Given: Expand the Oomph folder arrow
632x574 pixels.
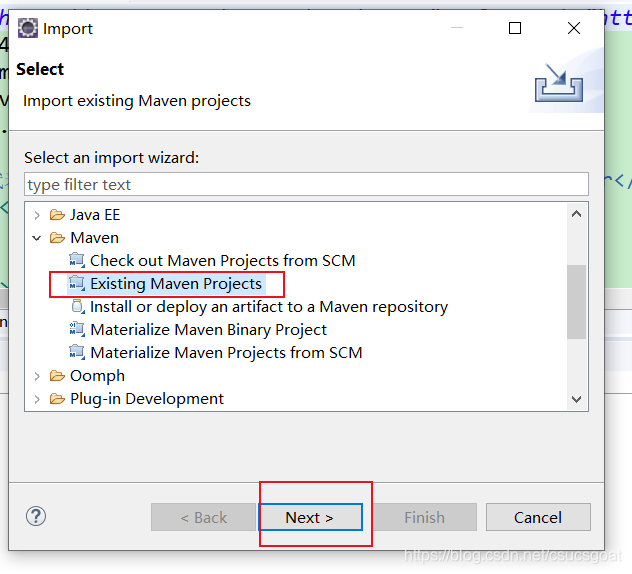Looking at the screenshot, I should click(x=37, y=376).
